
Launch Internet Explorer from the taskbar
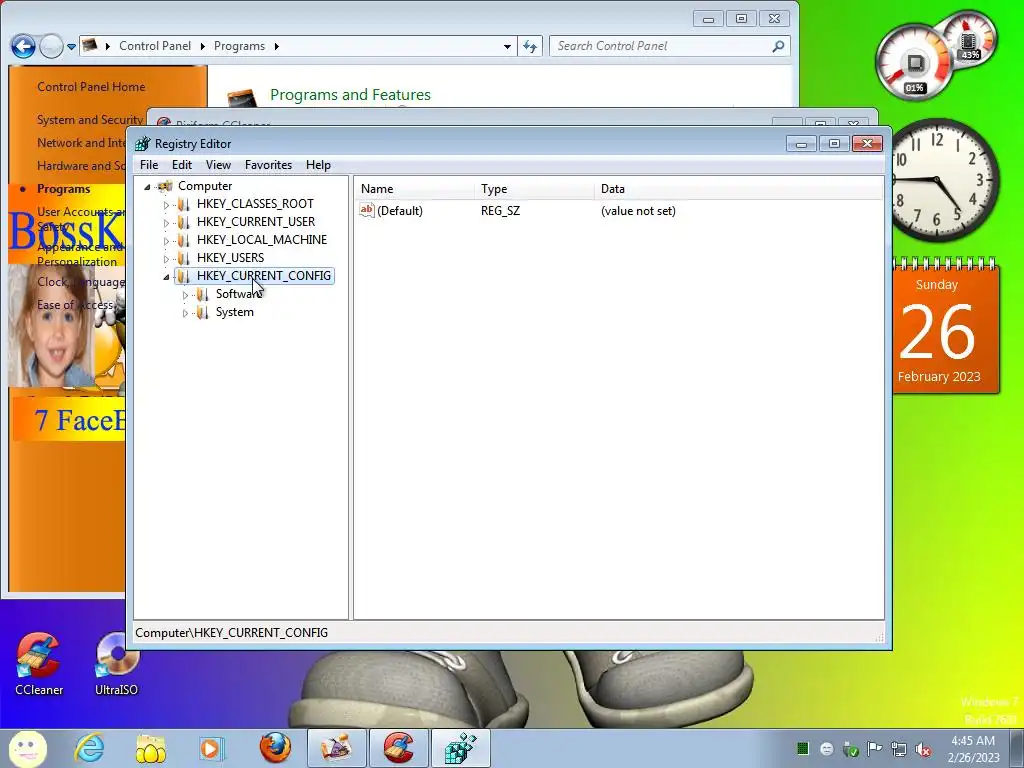pyautogui.click(x=89, y=748)
